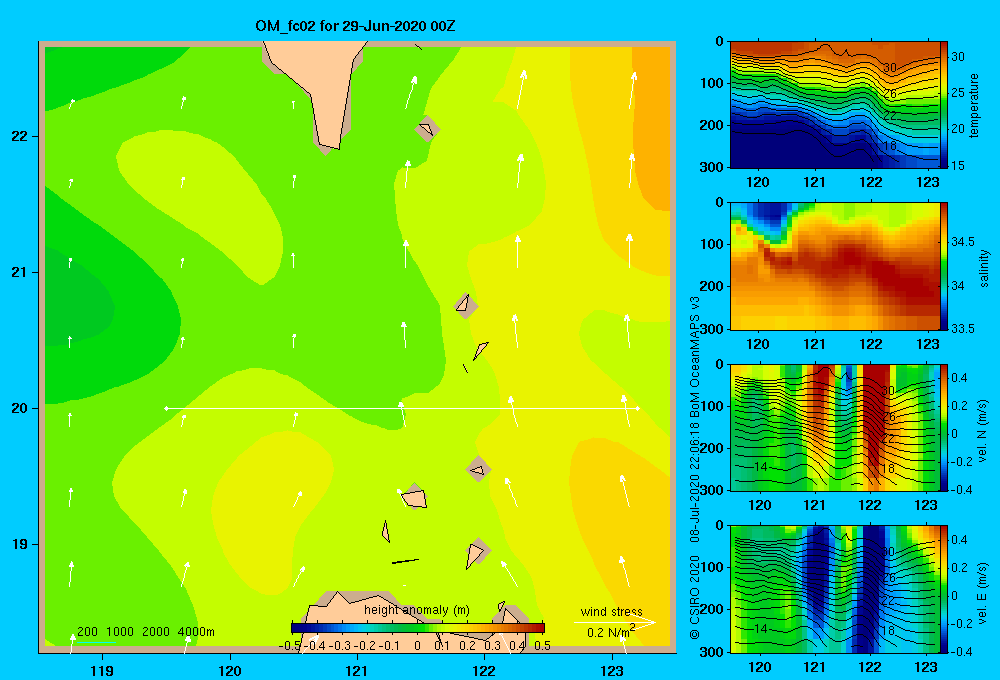Click the "15" tick on the temperature colorbar
The height and width of the screenshot is (680, 1000).
958,165
